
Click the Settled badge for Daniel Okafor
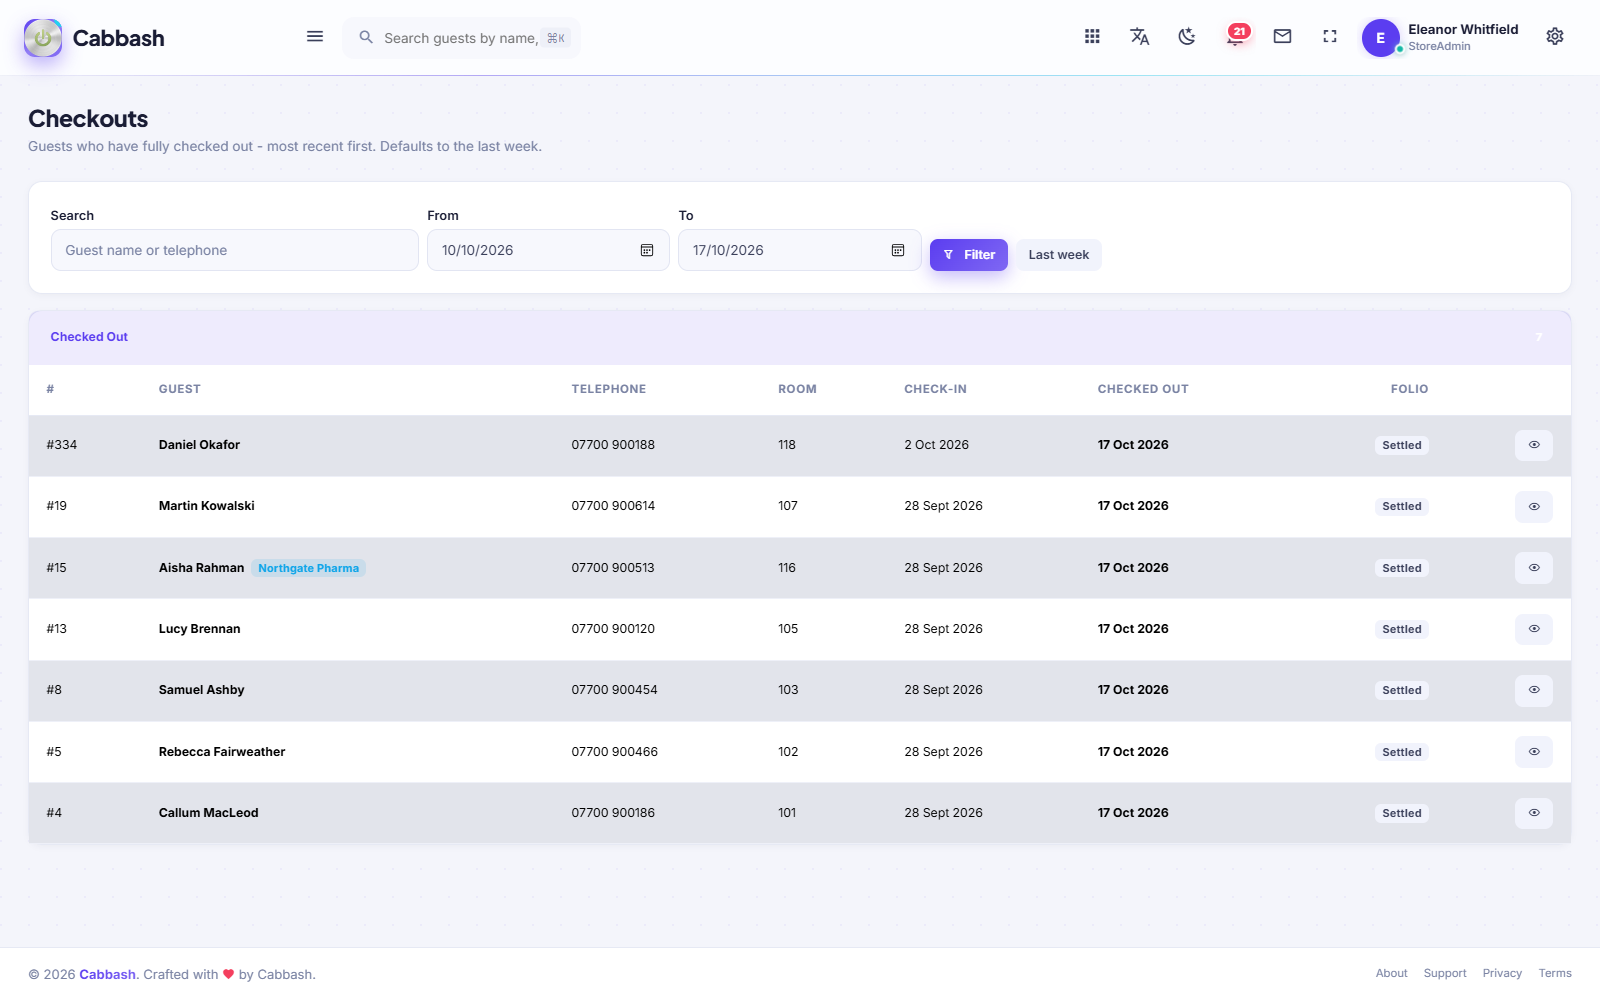coord(1402,445)
